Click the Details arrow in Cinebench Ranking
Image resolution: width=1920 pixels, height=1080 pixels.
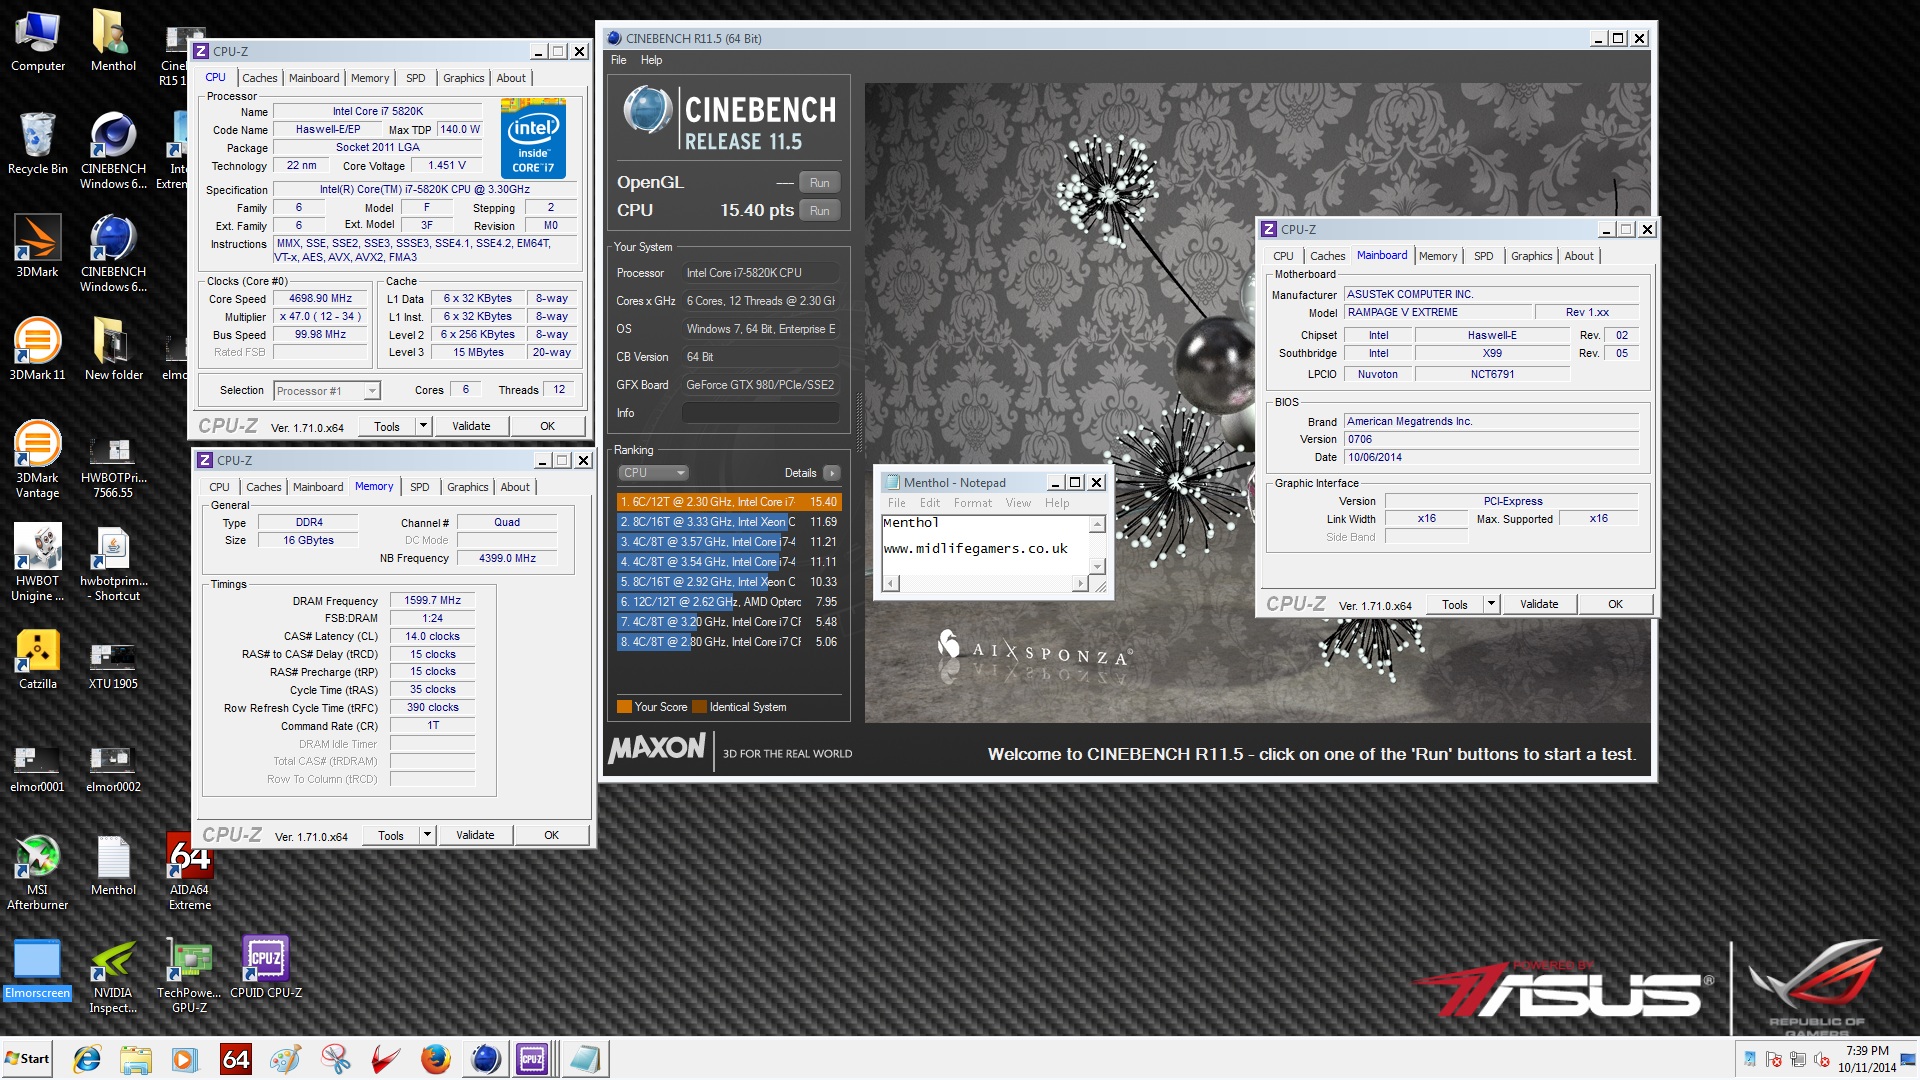(832, 473)
